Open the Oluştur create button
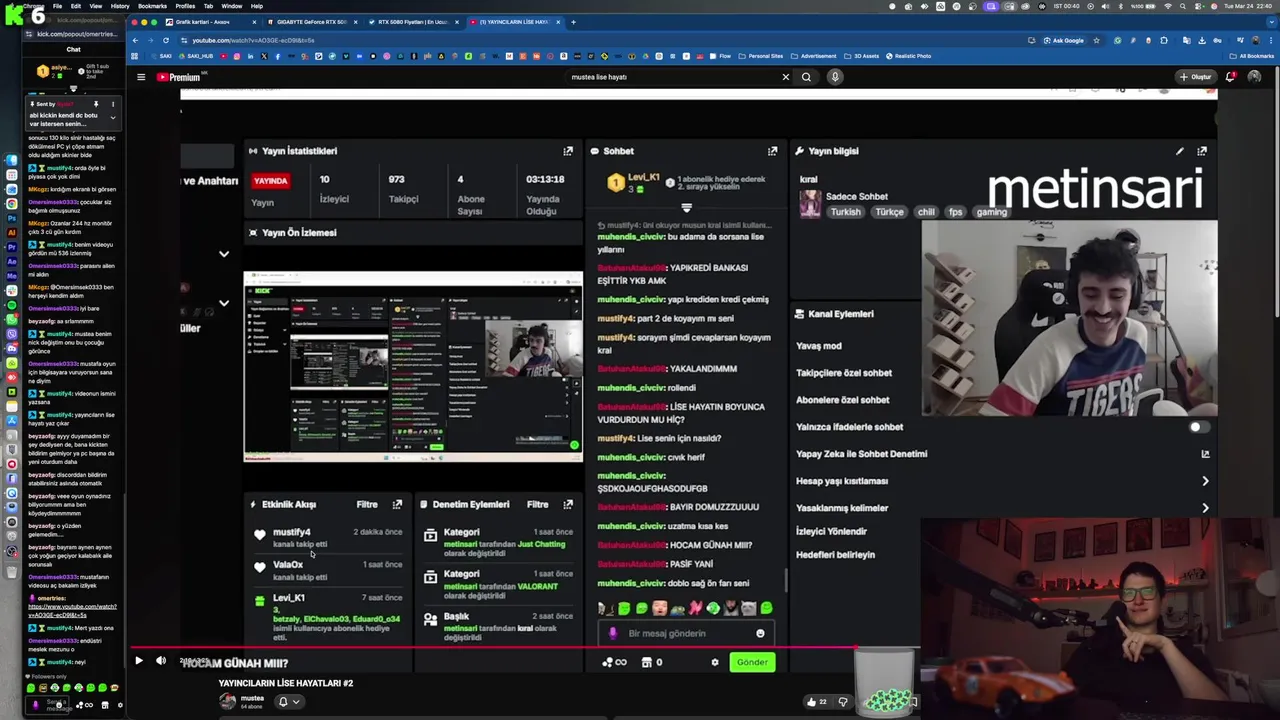Screen dimensions: 1280x720 click(x=1195, y=77)
